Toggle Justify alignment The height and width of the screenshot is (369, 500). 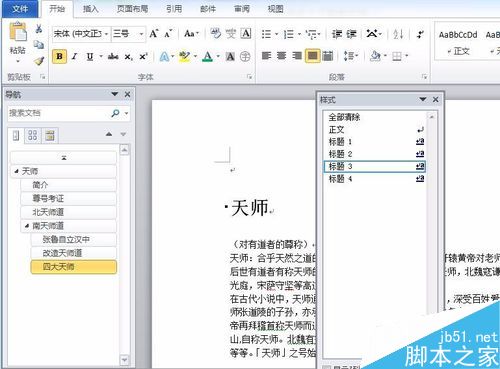click(312, 56)
